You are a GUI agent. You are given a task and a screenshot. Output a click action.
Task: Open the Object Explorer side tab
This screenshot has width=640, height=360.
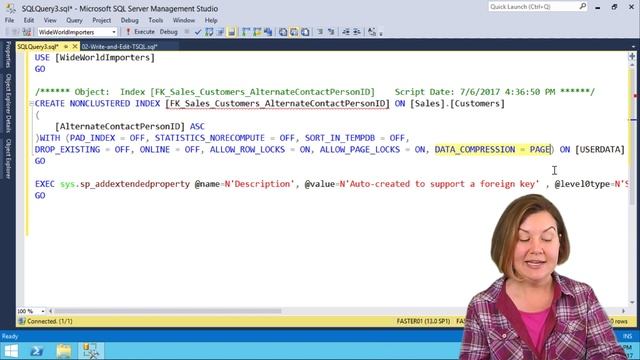click(x=7, y=159)
